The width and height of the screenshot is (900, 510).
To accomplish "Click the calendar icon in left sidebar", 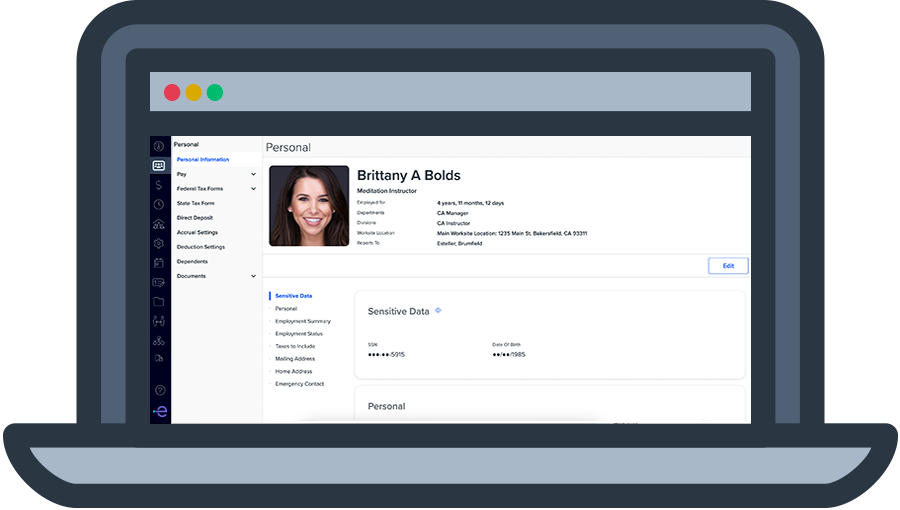I will point(159,263).
